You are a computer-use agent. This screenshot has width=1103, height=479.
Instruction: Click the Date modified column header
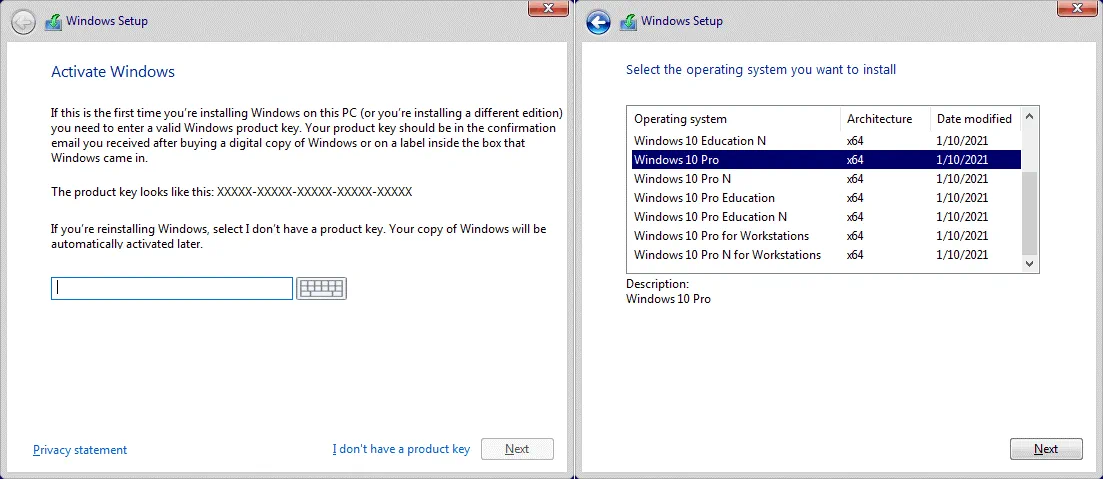pos(974,119)
